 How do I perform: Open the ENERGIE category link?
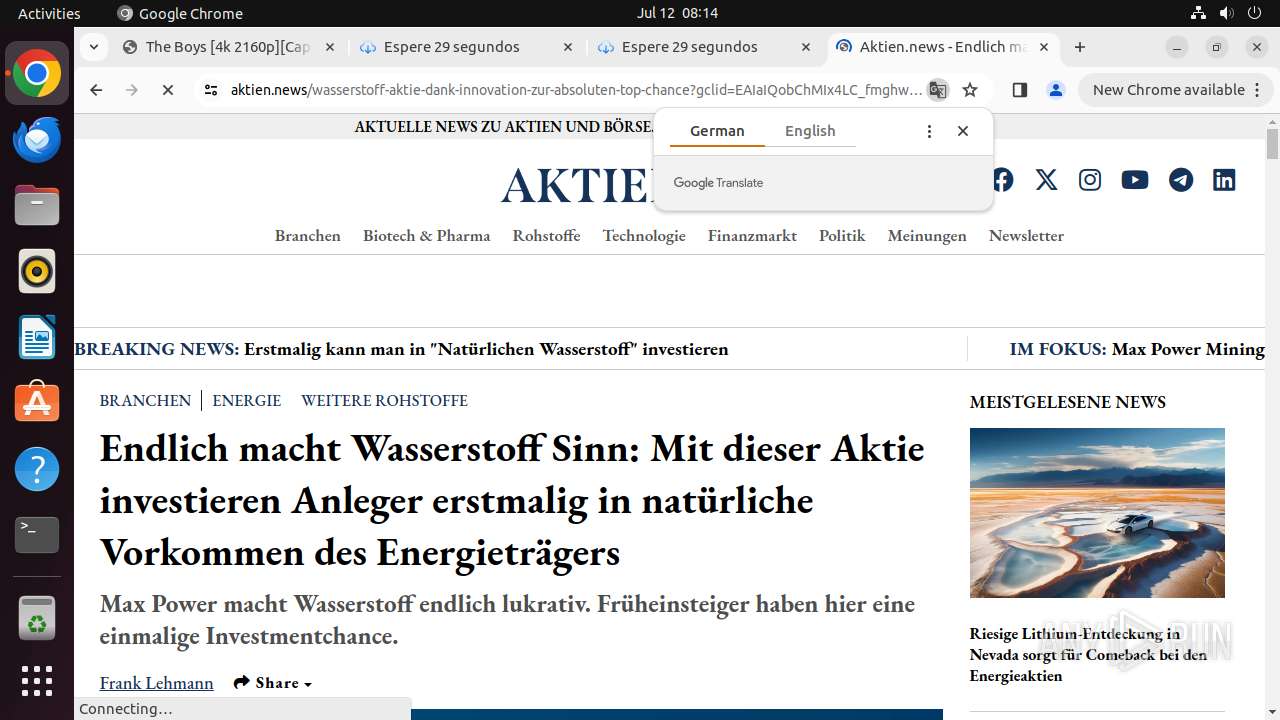point(247,400)
